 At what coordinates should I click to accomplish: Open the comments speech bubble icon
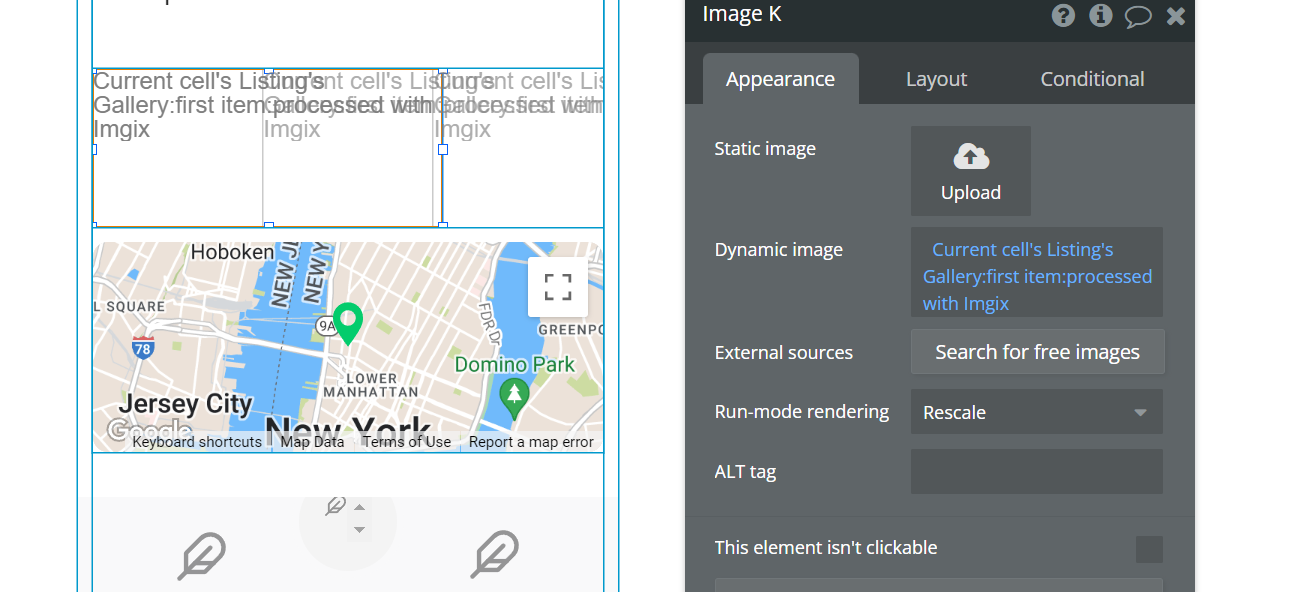click(x=1138, y=16)
